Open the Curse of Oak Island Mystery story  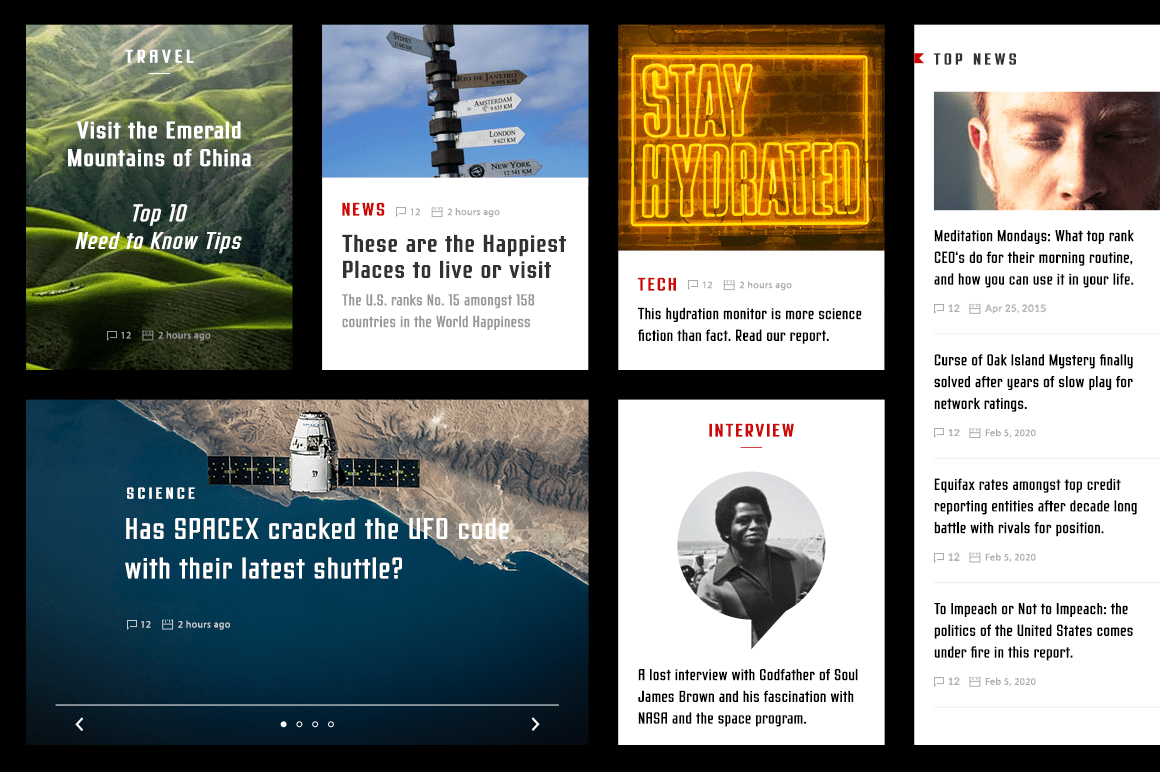[1033, 382]
